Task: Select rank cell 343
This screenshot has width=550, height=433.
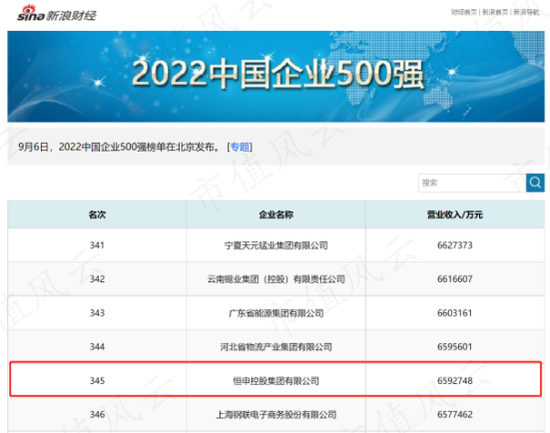Action: click(97, 313)
